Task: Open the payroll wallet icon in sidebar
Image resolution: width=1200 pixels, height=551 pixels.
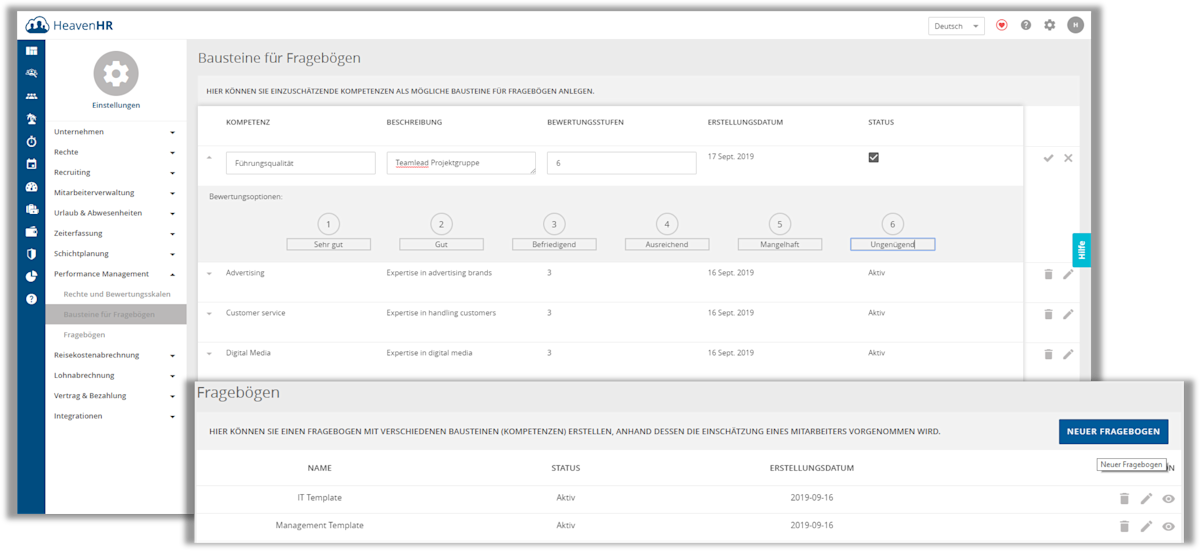Action: [x=31, y=232]
